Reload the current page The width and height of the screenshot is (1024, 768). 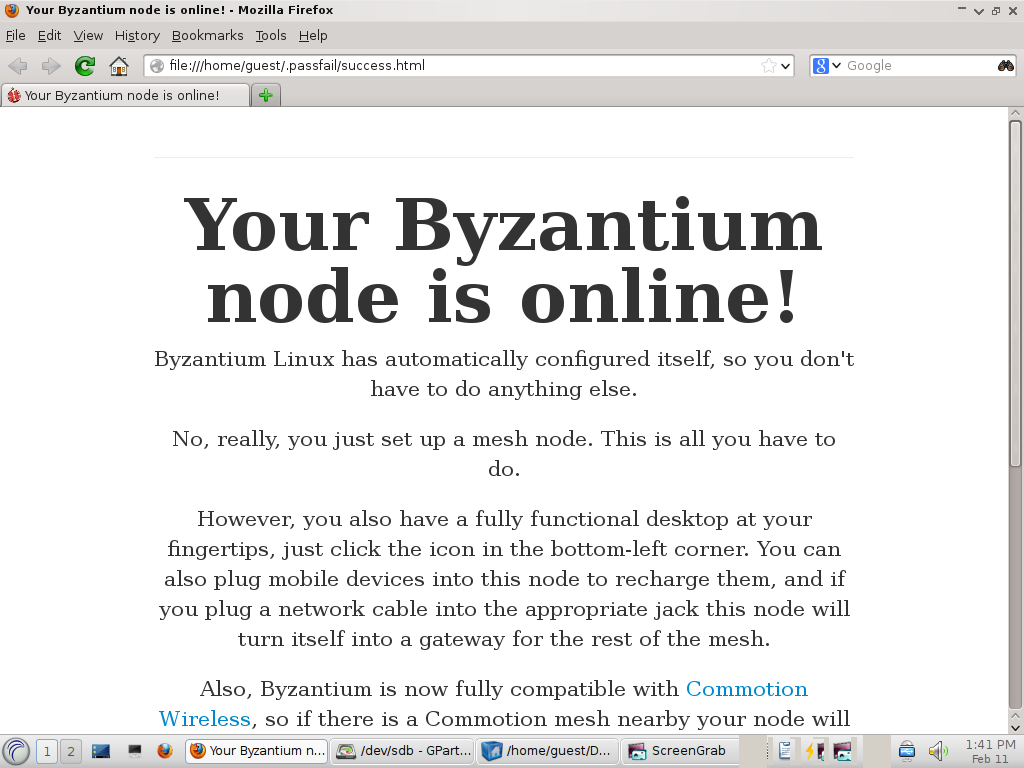85,65
